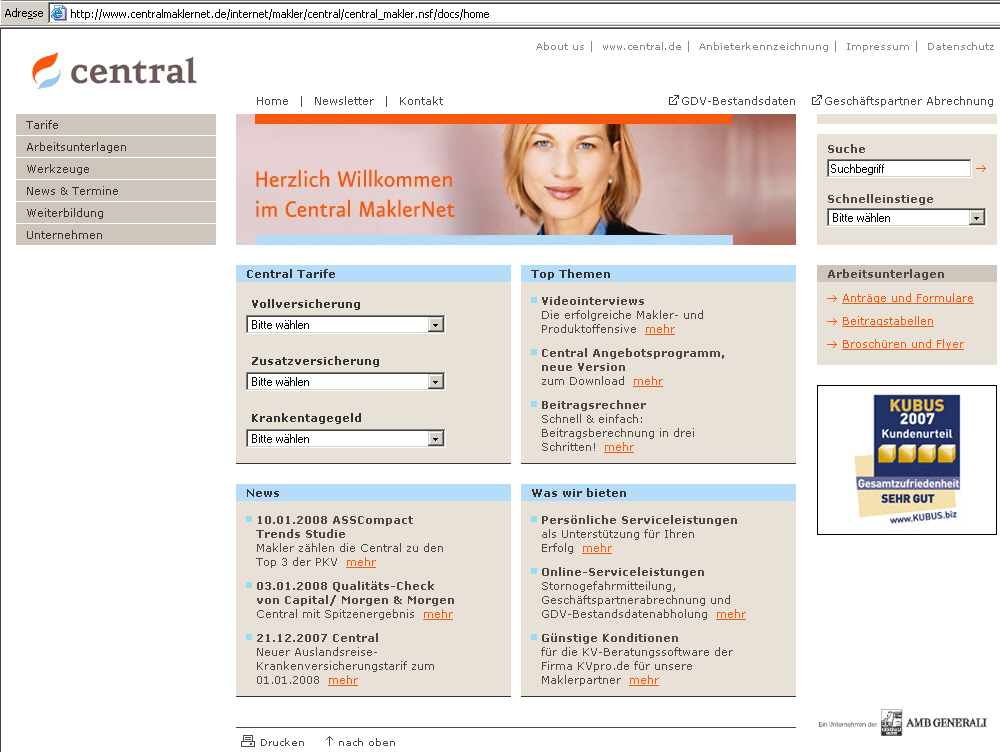Open Tarife in the left menu
Viewport: 1000px width, 752px height.
coord(116,125)
